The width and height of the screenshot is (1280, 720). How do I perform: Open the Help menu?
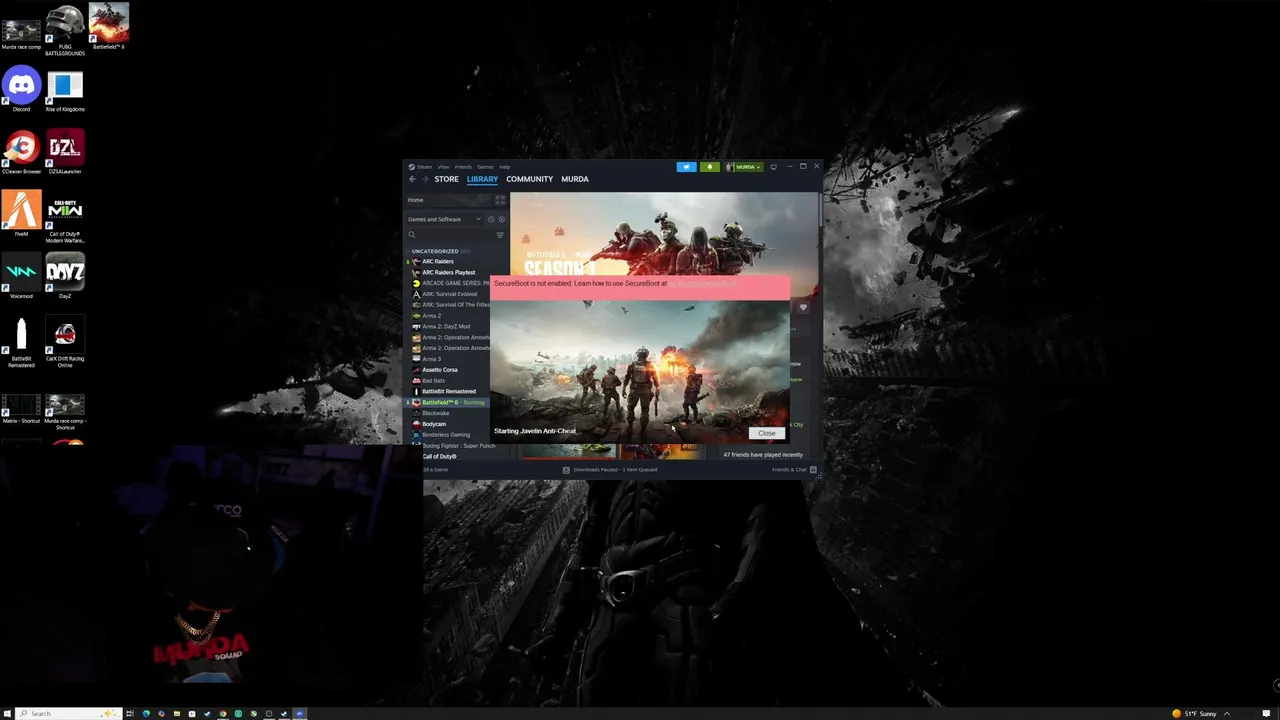tap(505, 167)
